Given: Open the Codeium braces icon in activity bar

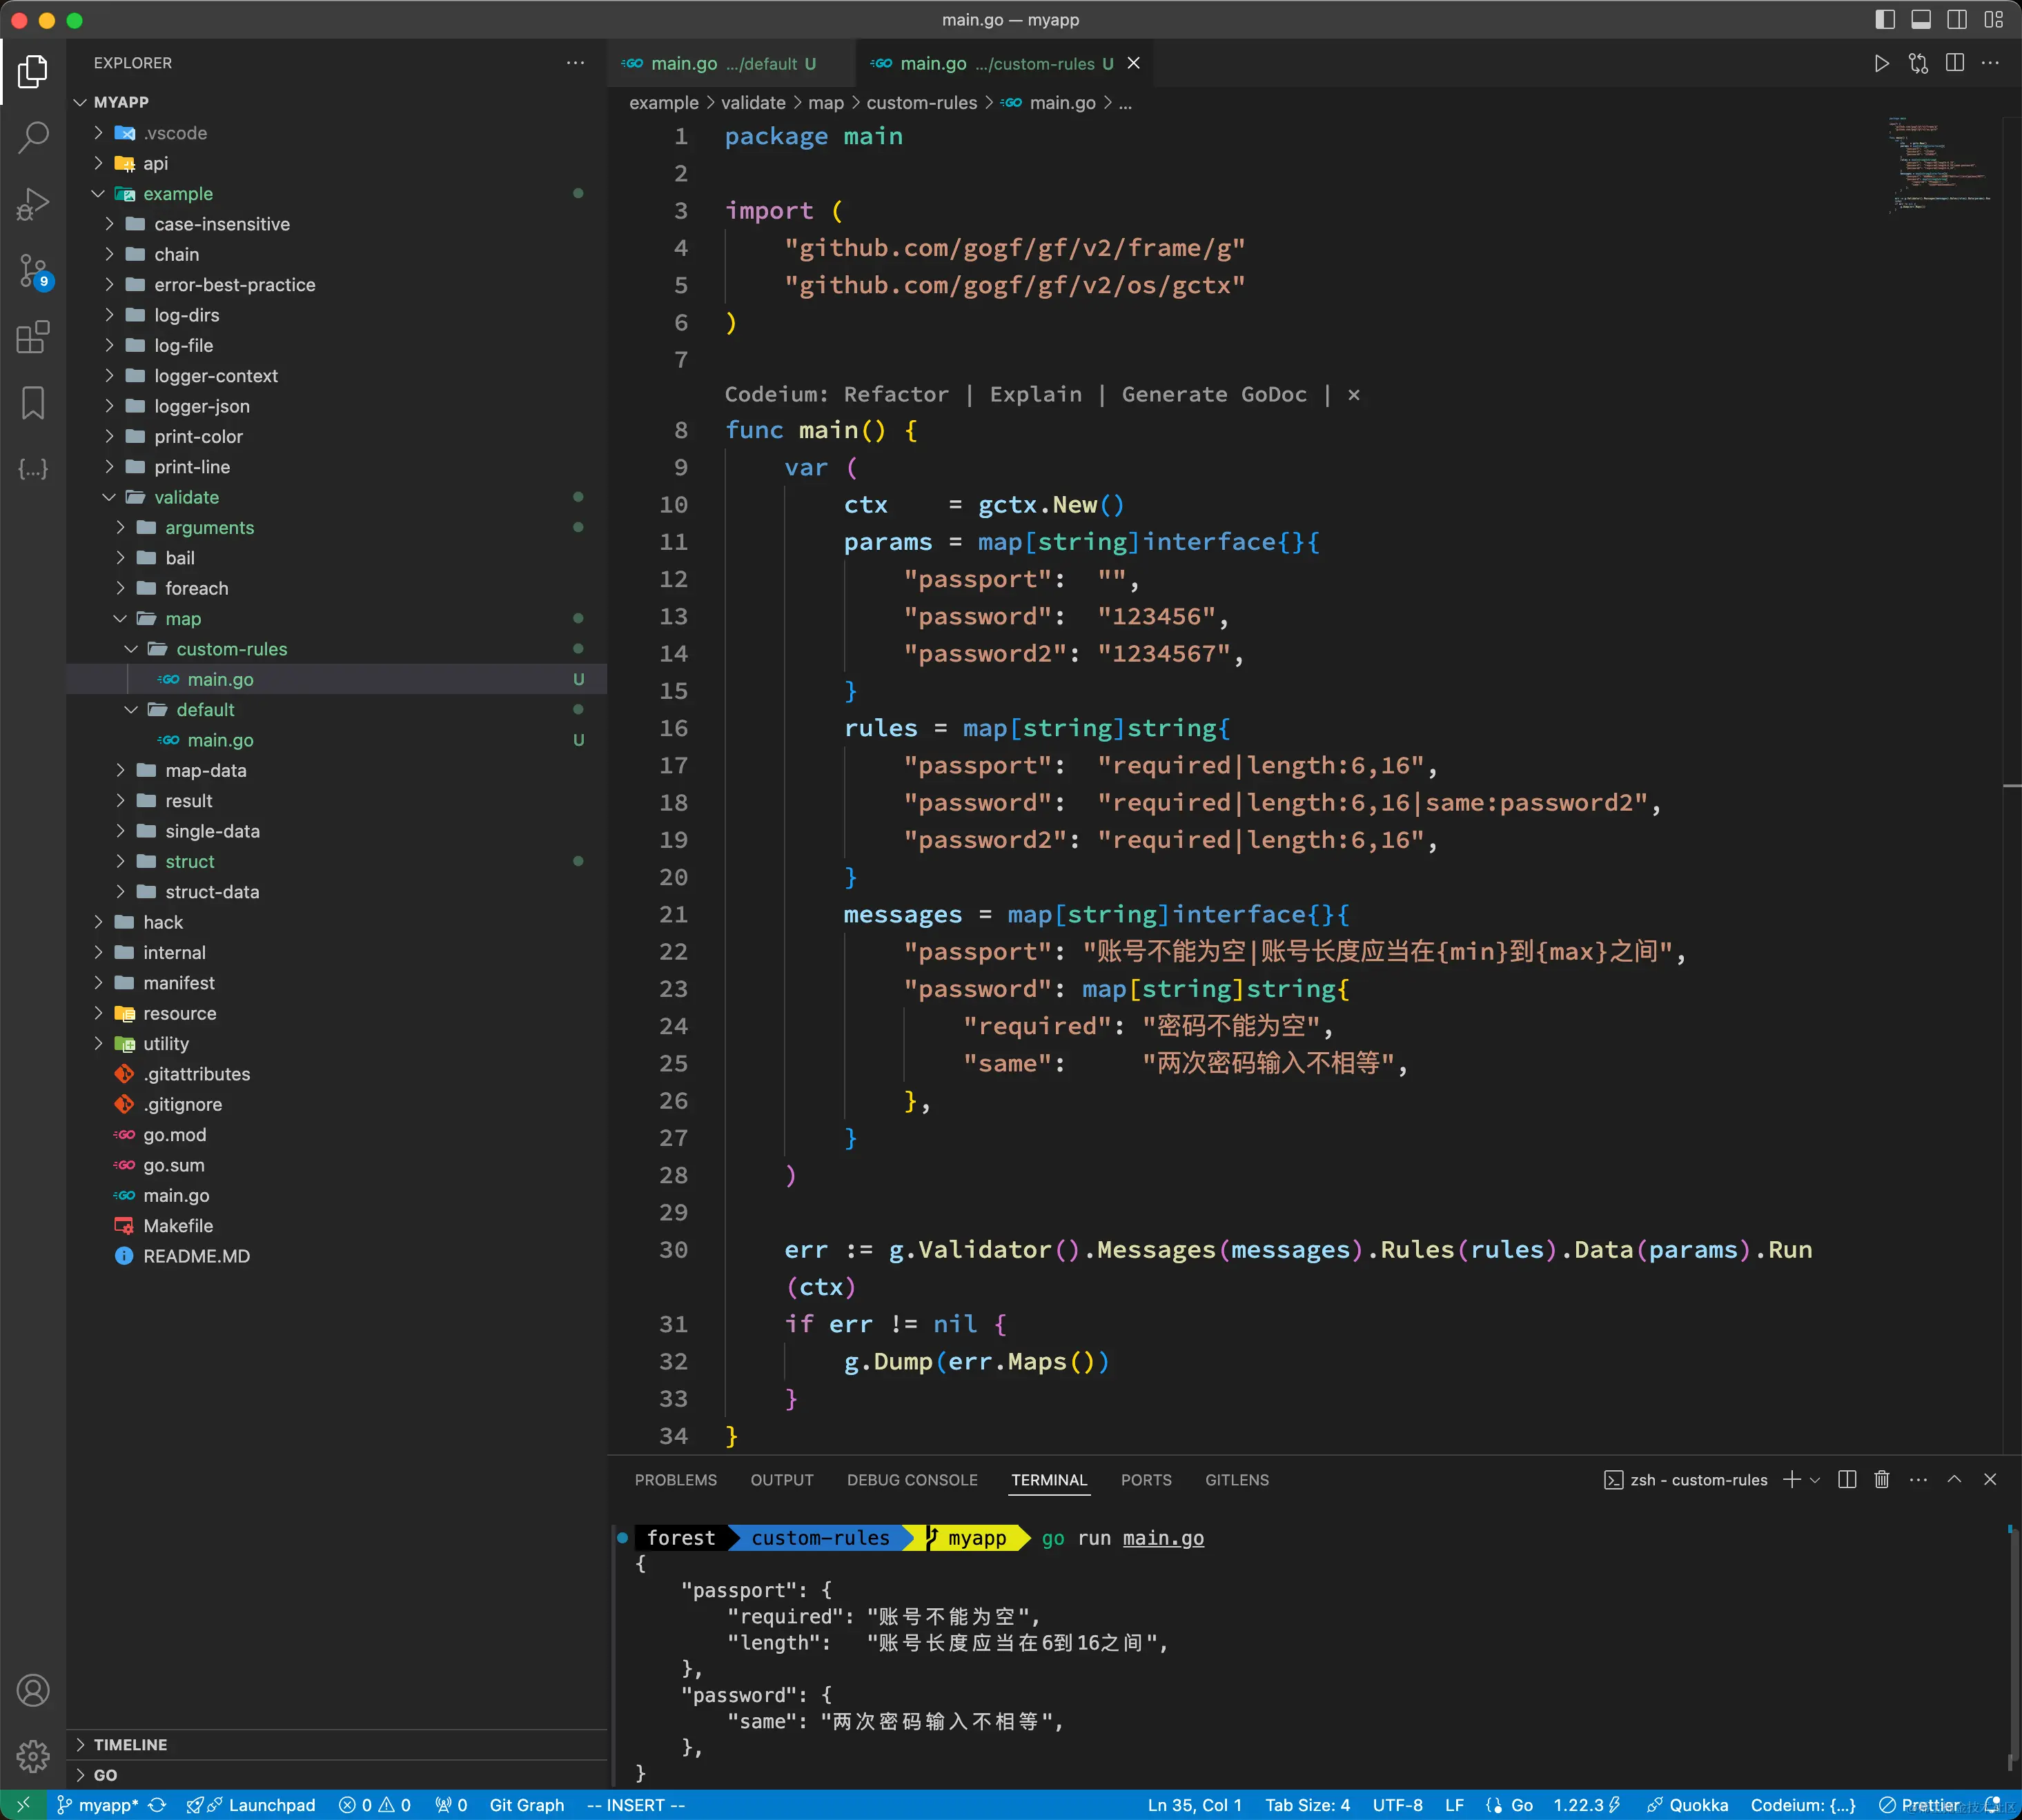Looking at the screenshot, I should (33, 469).
